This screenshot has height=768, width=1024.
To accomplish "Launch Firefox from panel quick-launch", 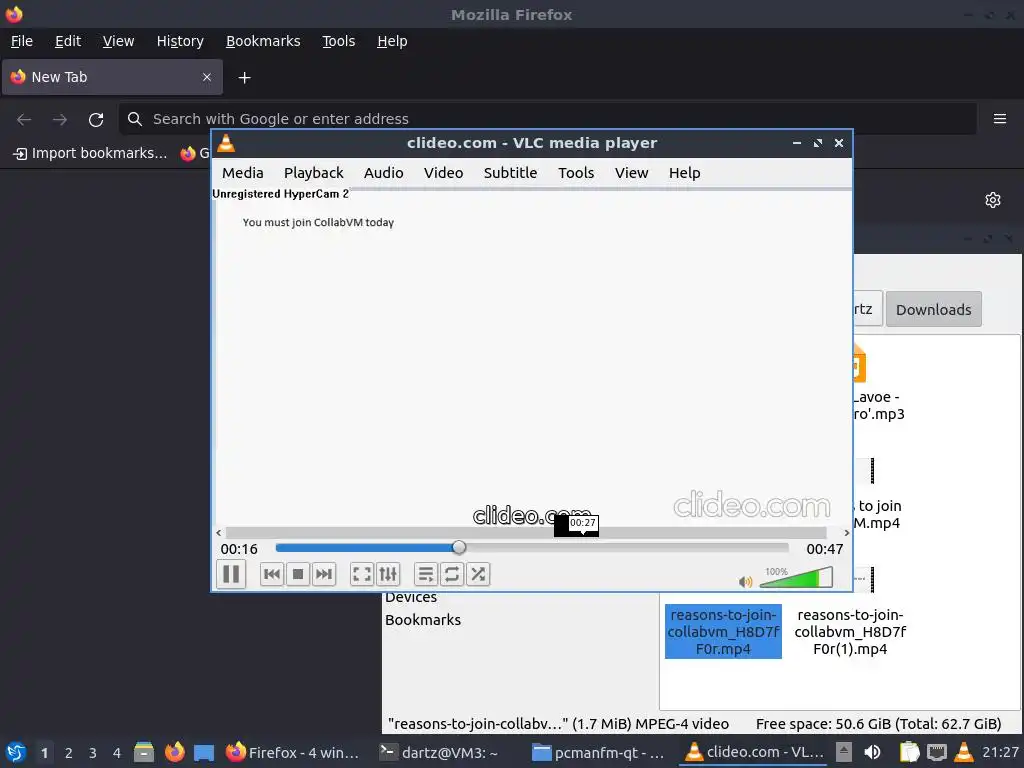I will click(174, 752).
